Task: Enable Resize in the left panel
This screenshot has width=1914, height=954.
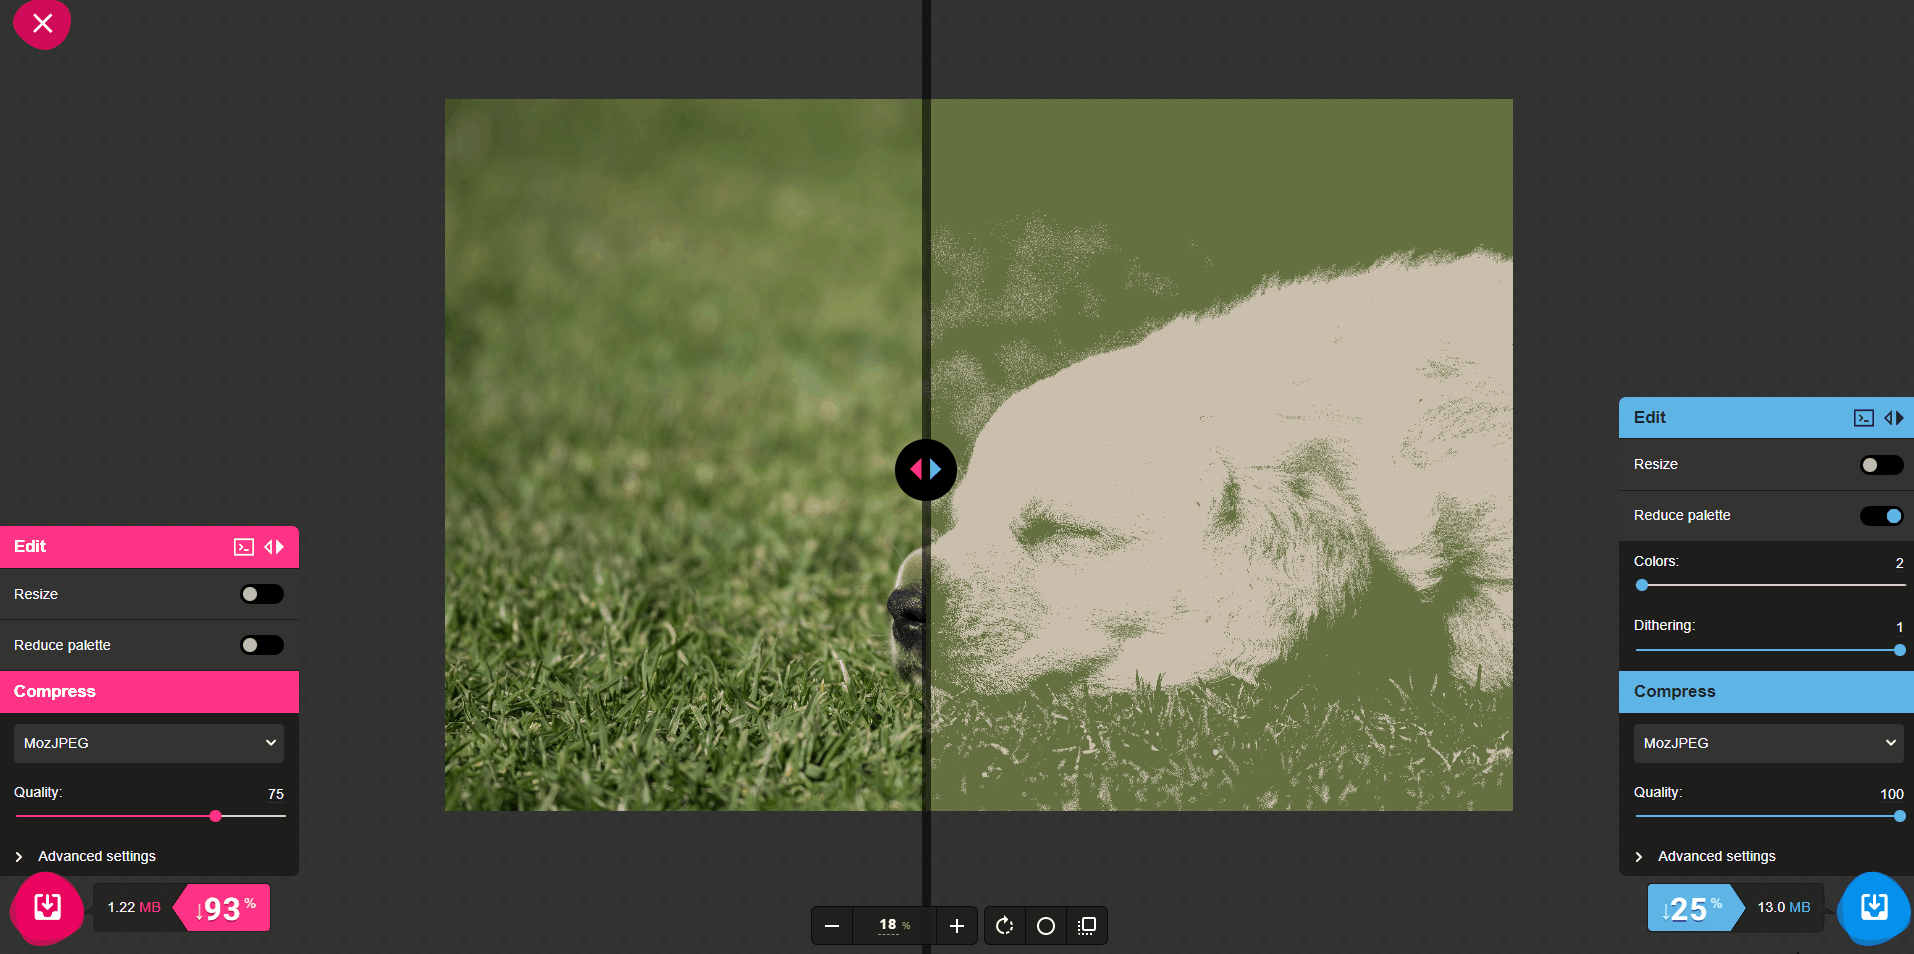Action: [262, 594]
